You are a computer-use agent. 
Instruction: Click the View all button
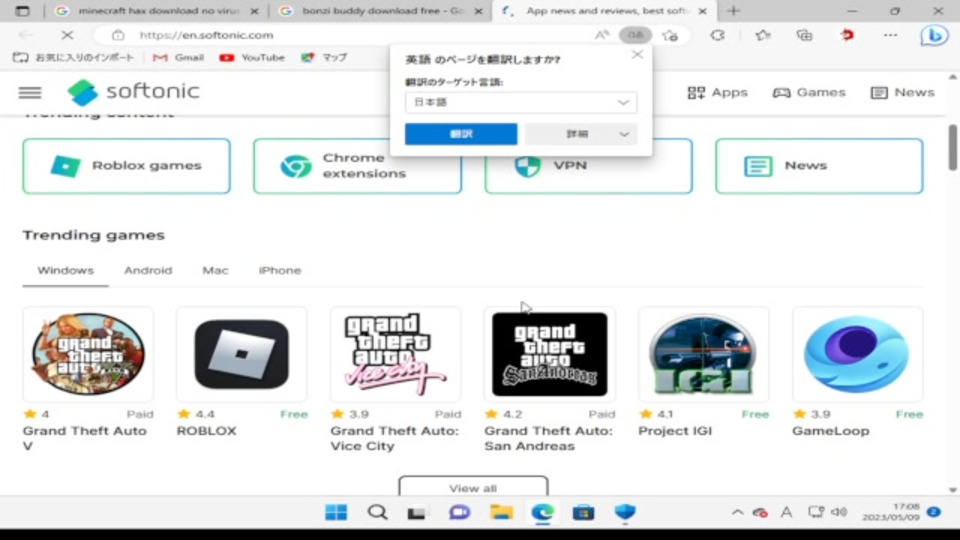(473, 487)
